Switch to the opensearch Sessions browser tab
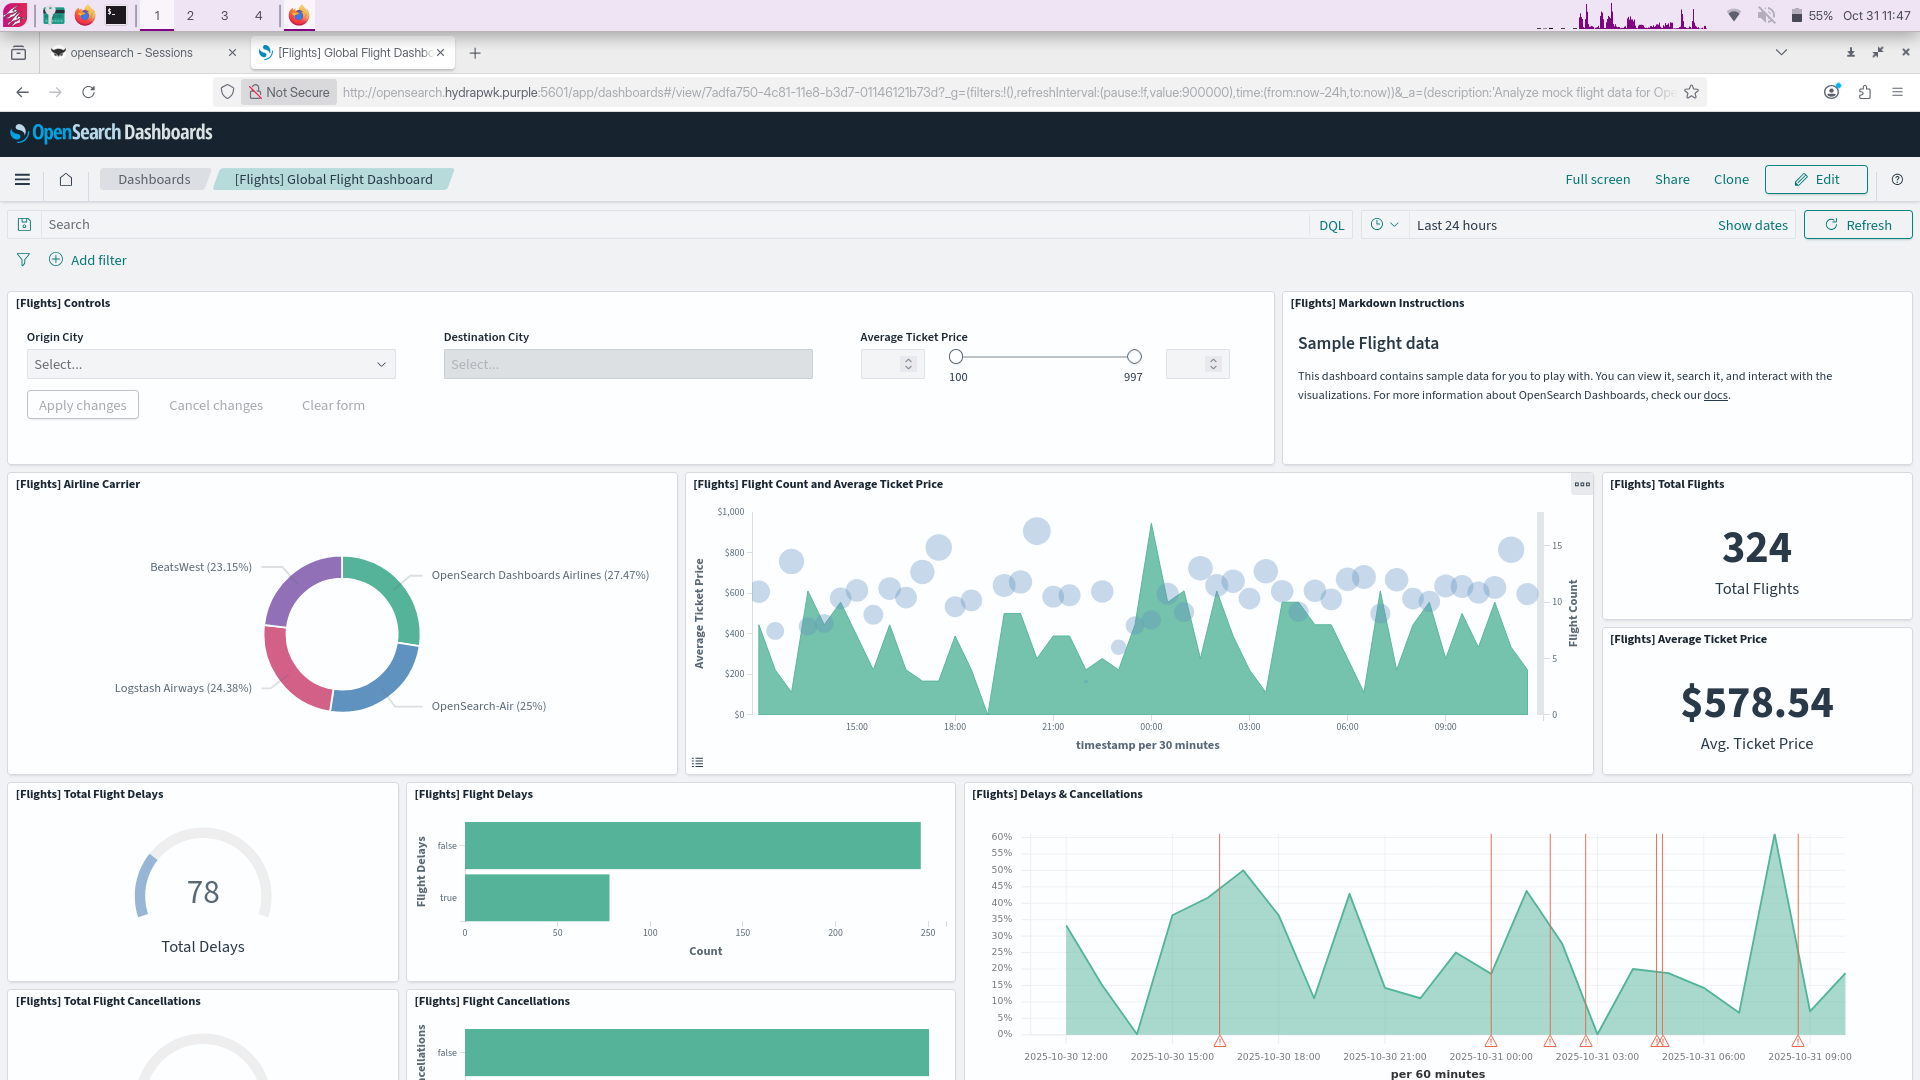Screen dimensions: 1920x1080 [133, 52]
